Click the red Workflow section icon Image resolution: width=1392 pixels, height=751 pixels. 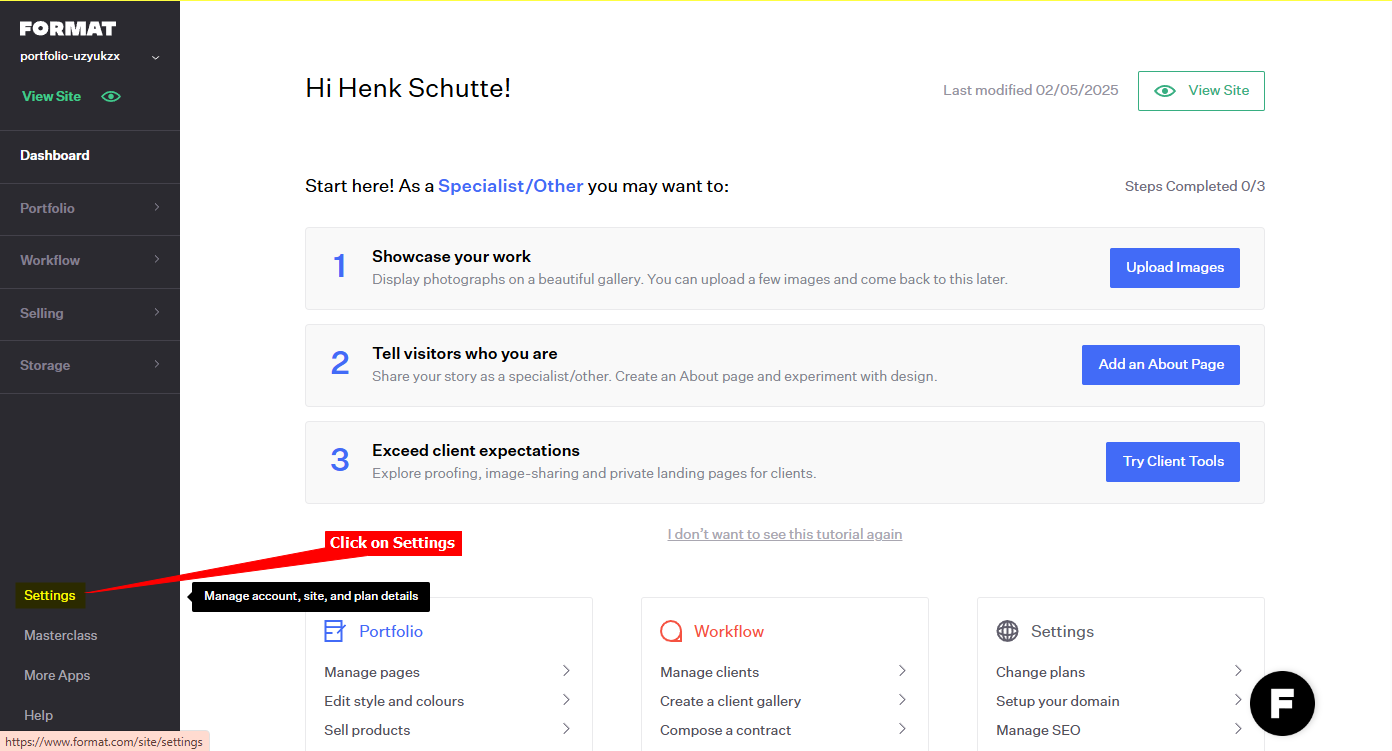click(x=671, y=631)
